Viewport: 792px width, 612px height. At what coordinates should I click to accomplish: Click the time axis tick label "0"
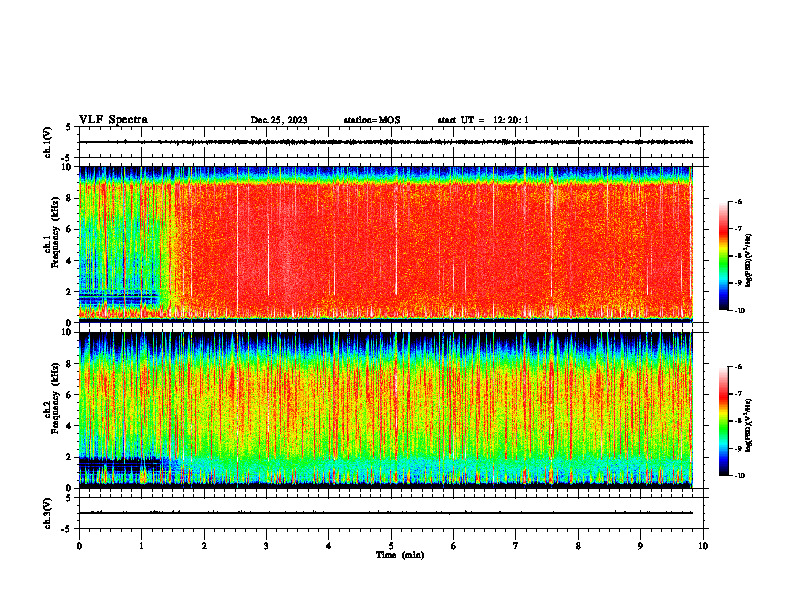tap(79, 546)
